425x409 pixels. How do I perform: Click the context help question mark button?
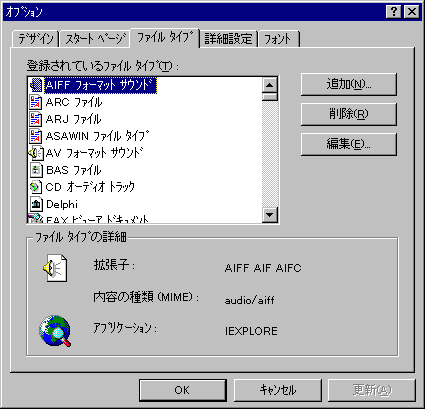pos(394,12)
